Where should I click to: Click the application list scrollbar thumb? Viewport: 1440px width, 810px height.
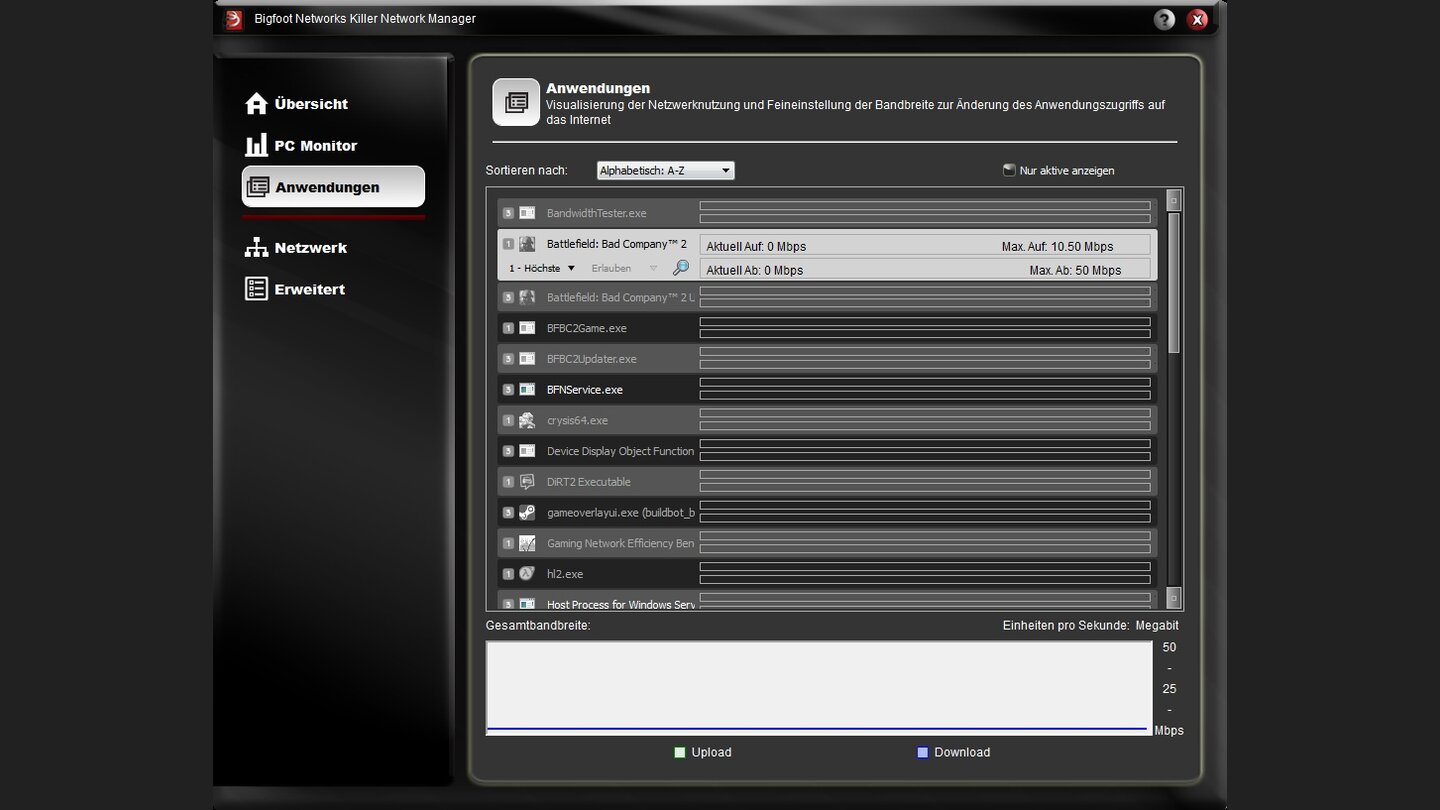[x=1174, y=282]
